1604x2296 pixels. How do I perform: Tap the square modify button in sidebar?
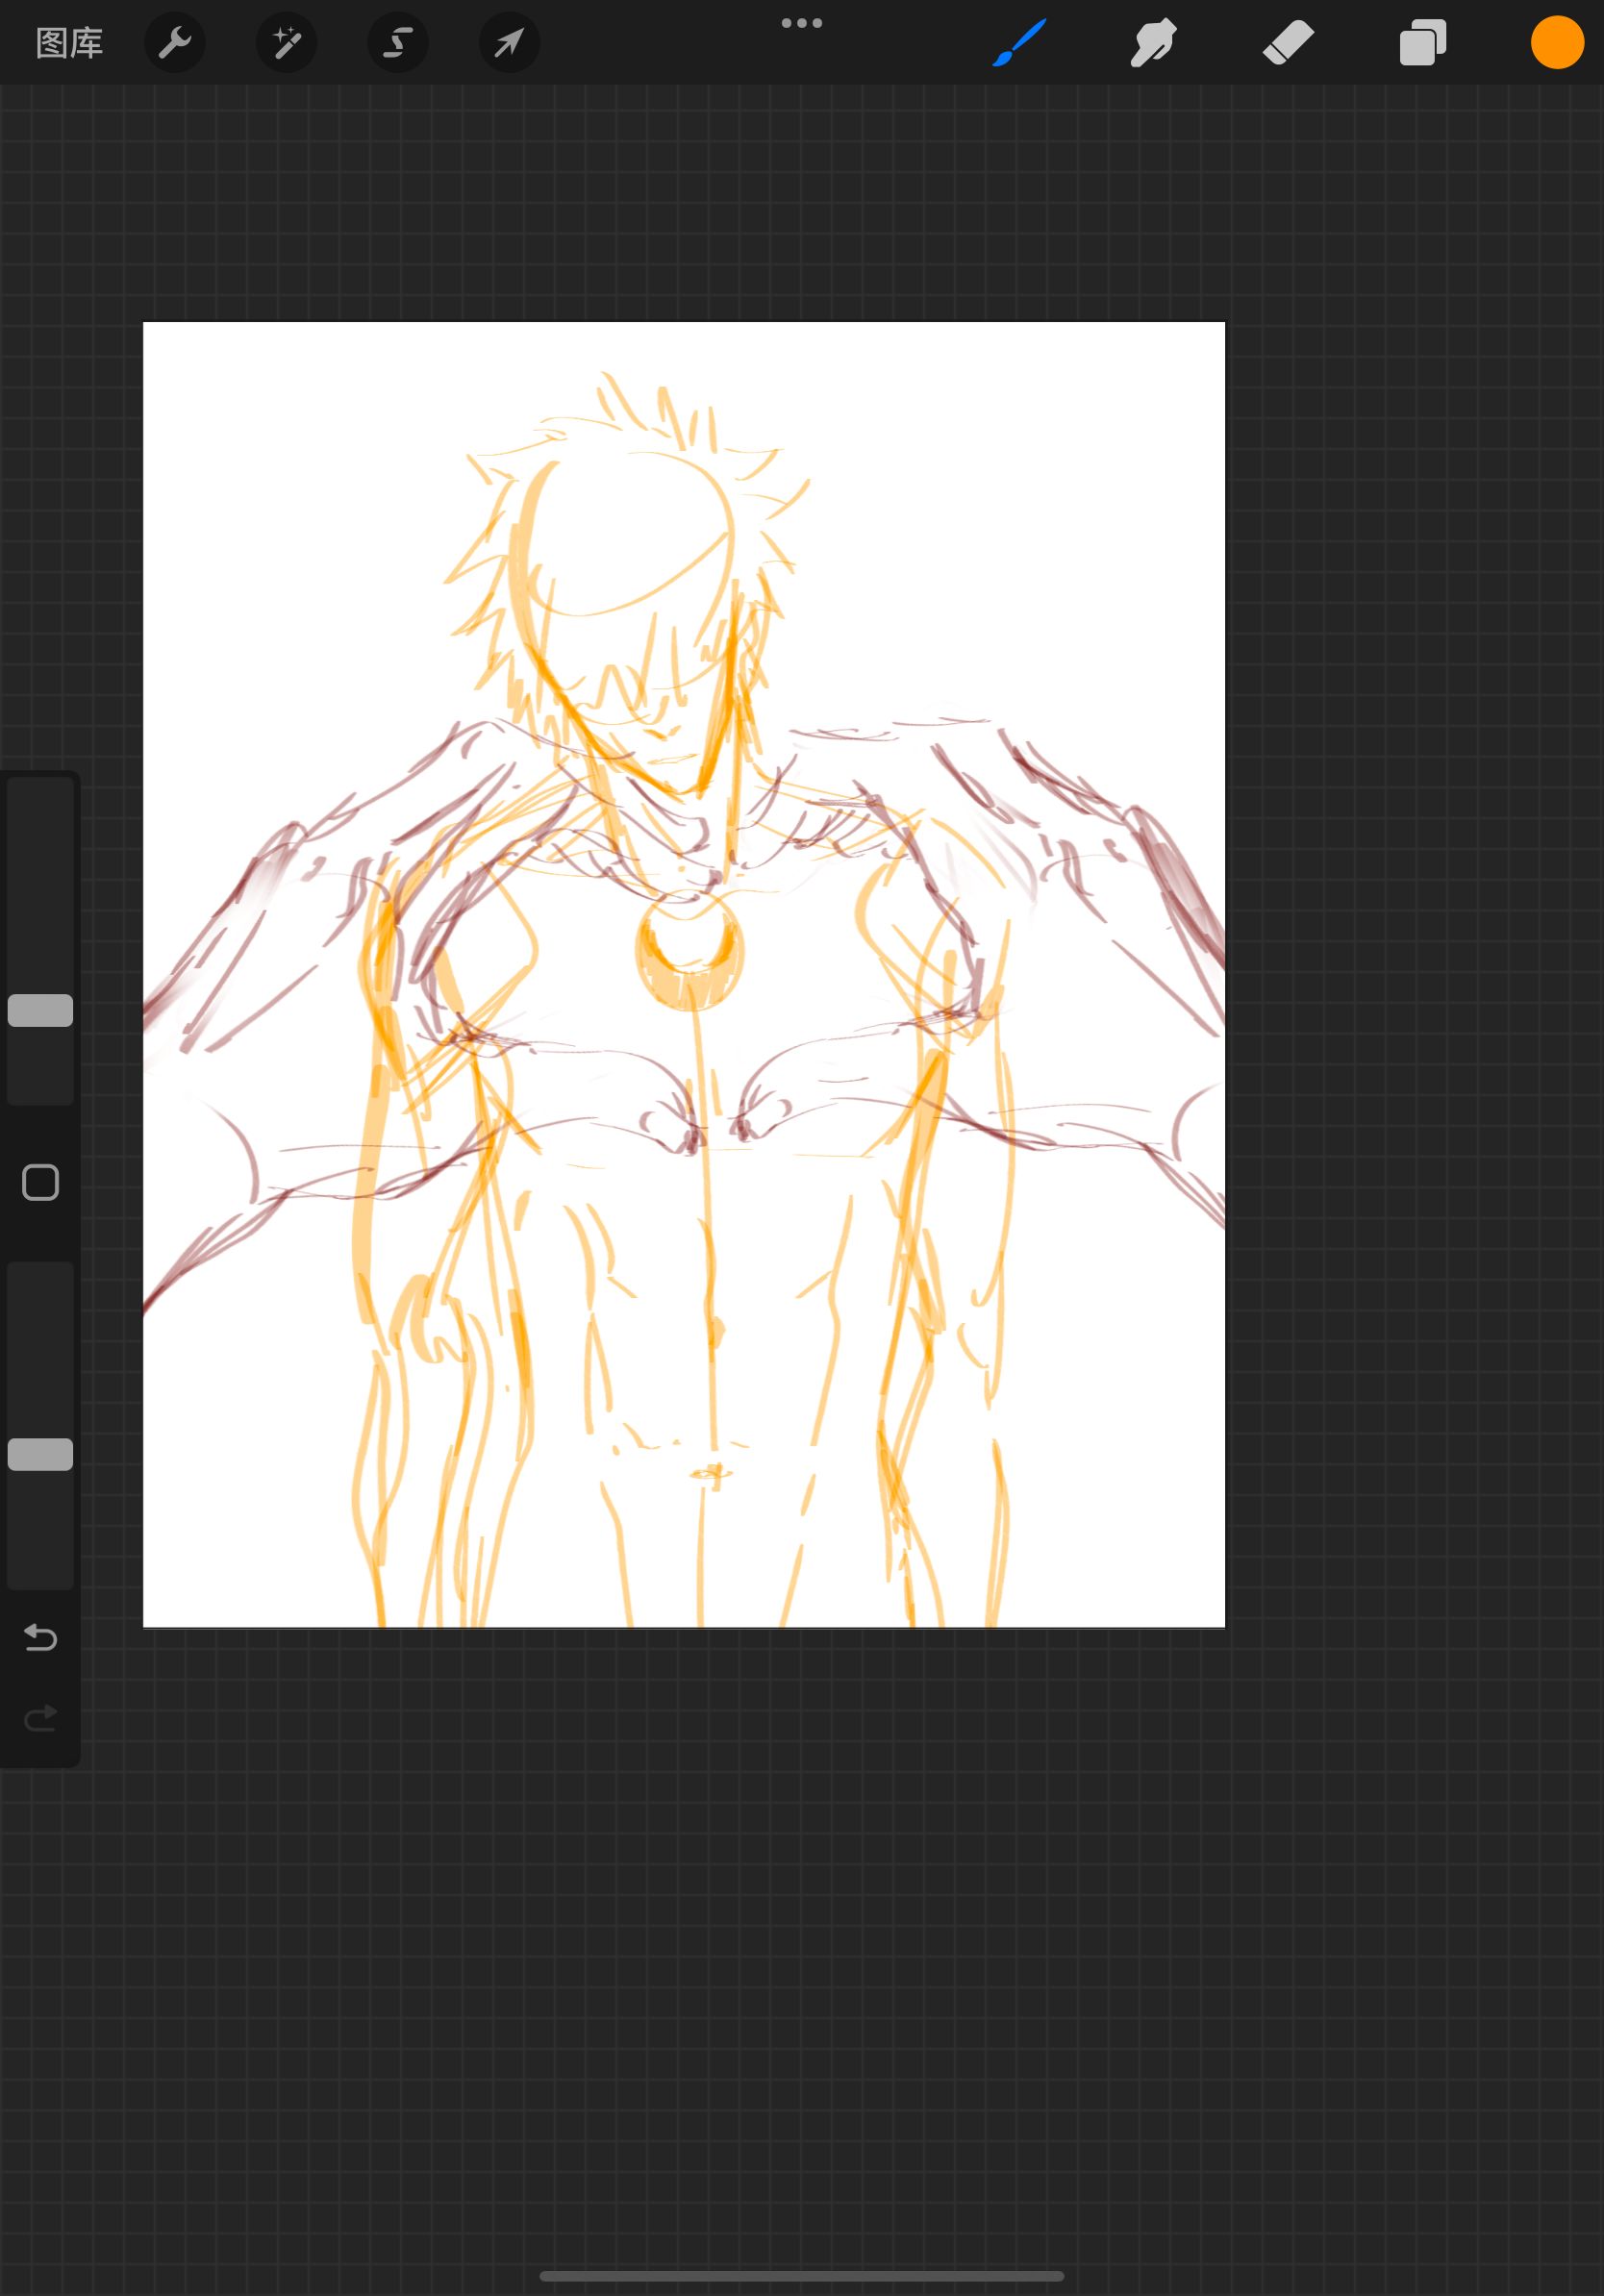pos(40,1182)
